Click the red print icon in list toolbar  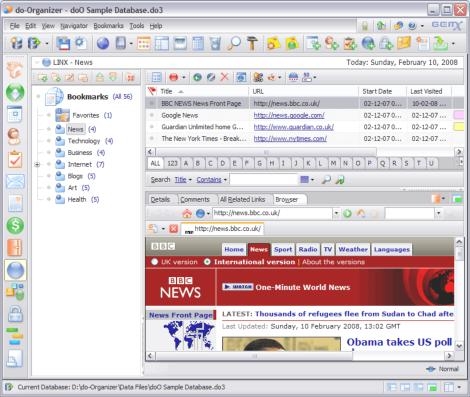[x=174, y=77]
